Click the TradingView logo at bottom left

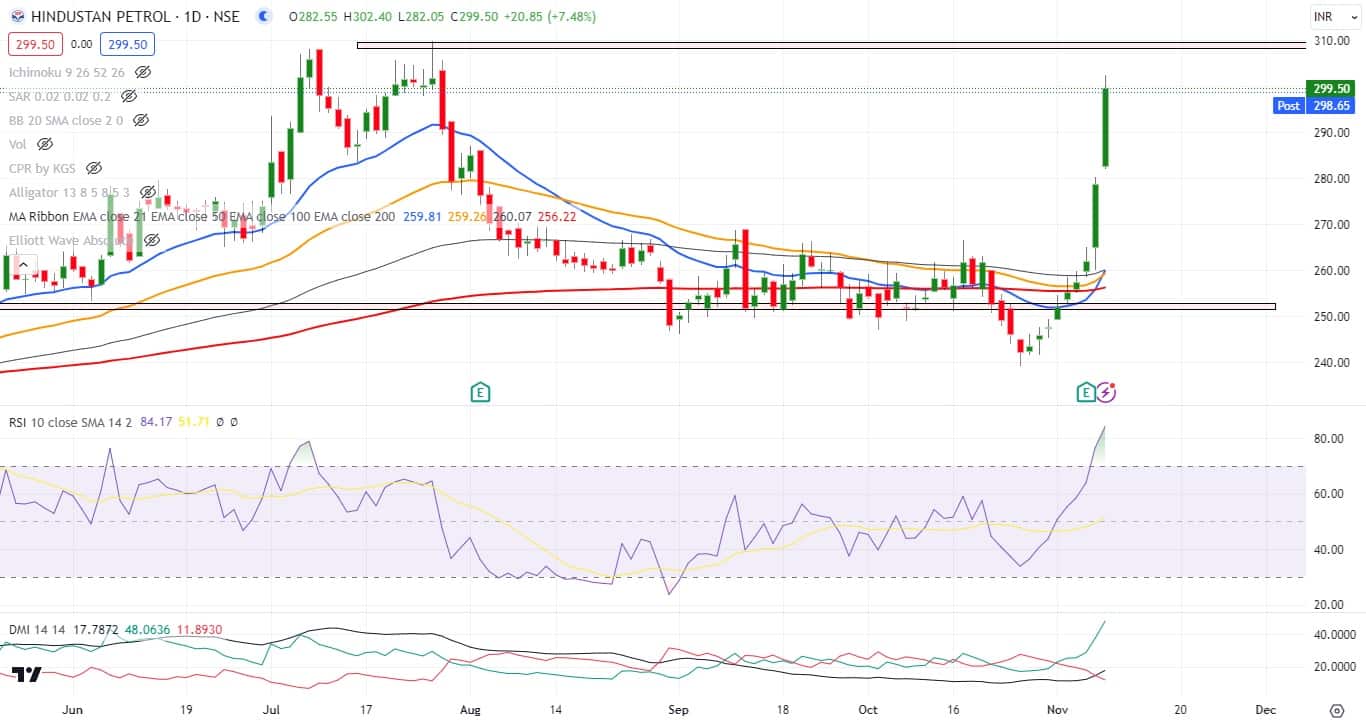(x=26, y=674)
